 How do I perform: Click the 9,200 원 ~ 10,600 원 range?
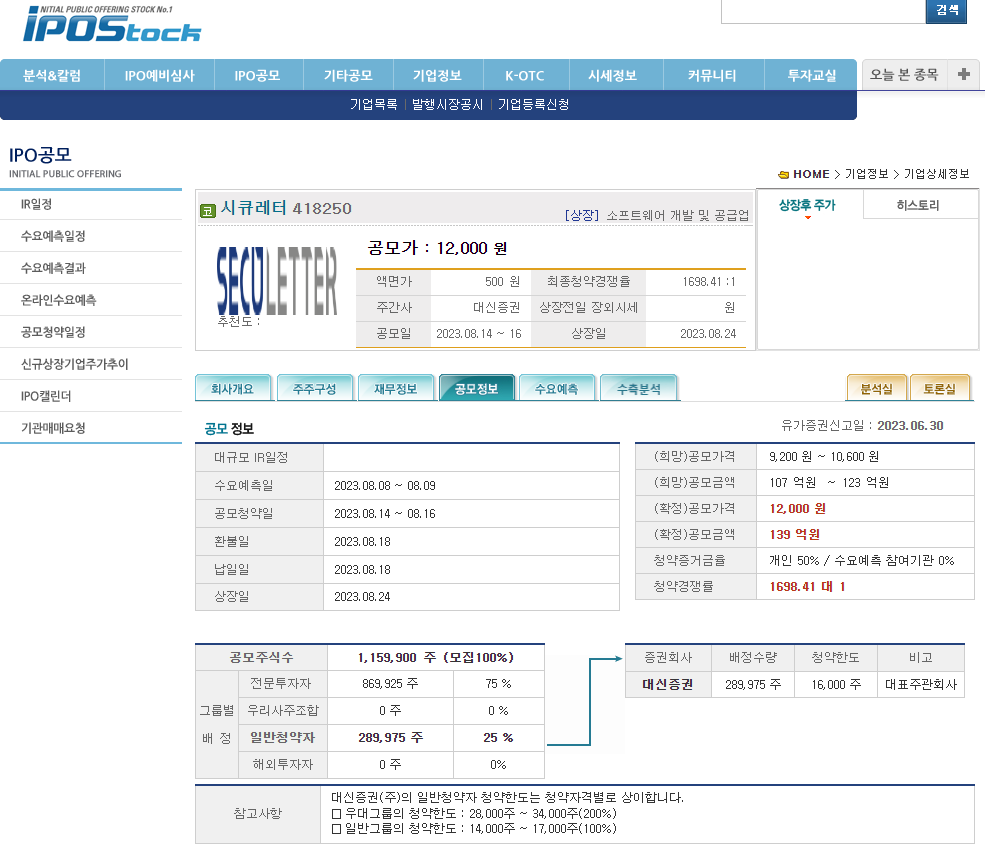pos(824,457)
